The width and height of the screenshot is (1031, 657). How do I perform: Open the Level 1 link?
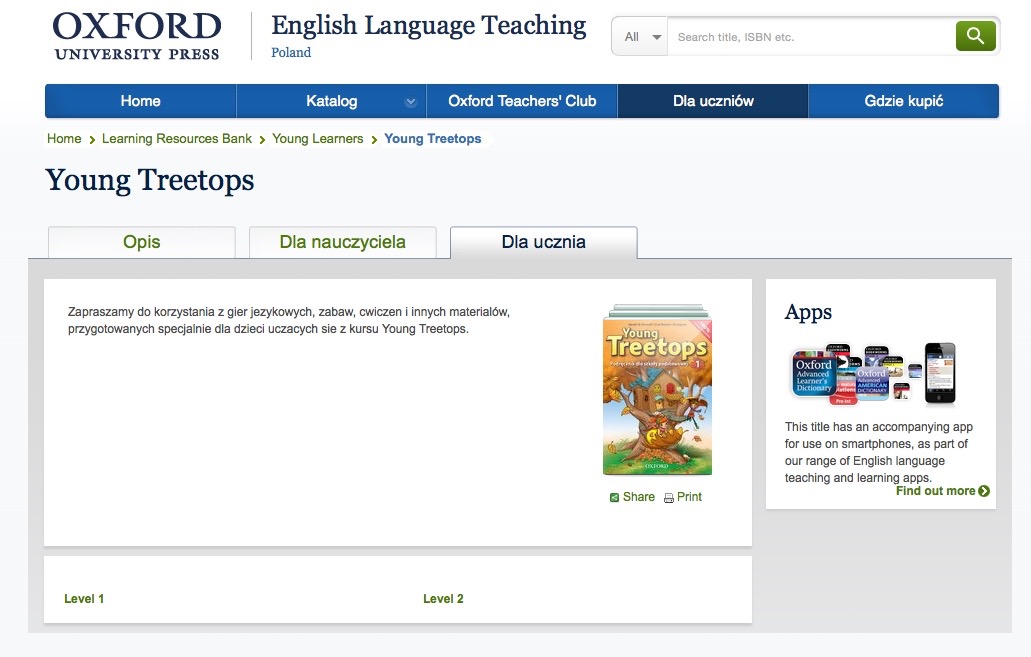click(84, 599)
